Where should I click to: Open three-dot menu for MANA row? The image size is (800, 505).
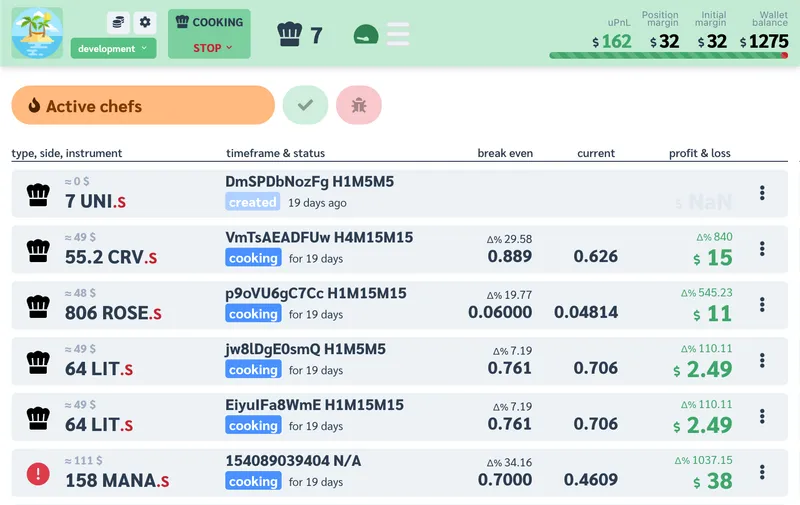point(763,472)
